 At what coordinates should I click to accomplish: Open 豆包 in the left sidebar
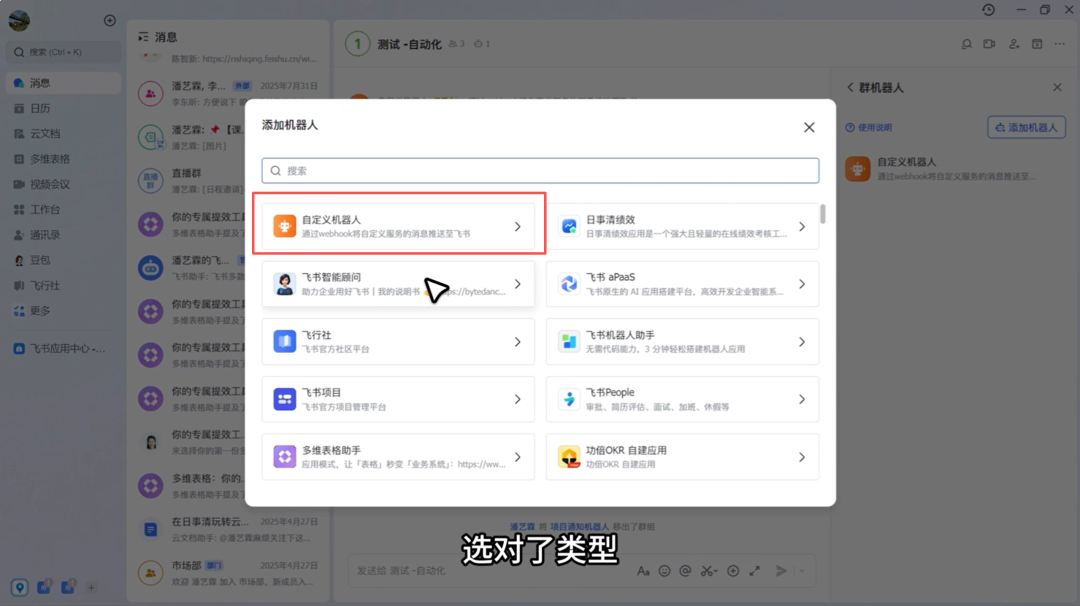63,260
